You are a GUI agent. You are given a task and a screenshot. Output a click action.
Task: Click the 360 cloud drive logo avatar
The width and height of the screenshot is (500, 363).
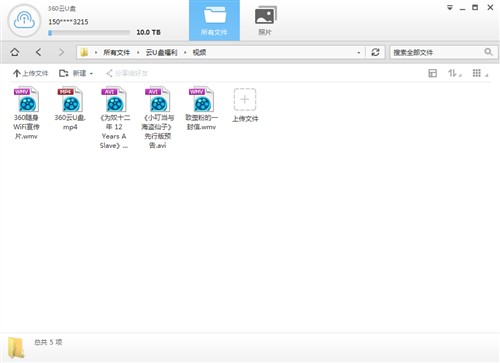click(x=24, y=21)
